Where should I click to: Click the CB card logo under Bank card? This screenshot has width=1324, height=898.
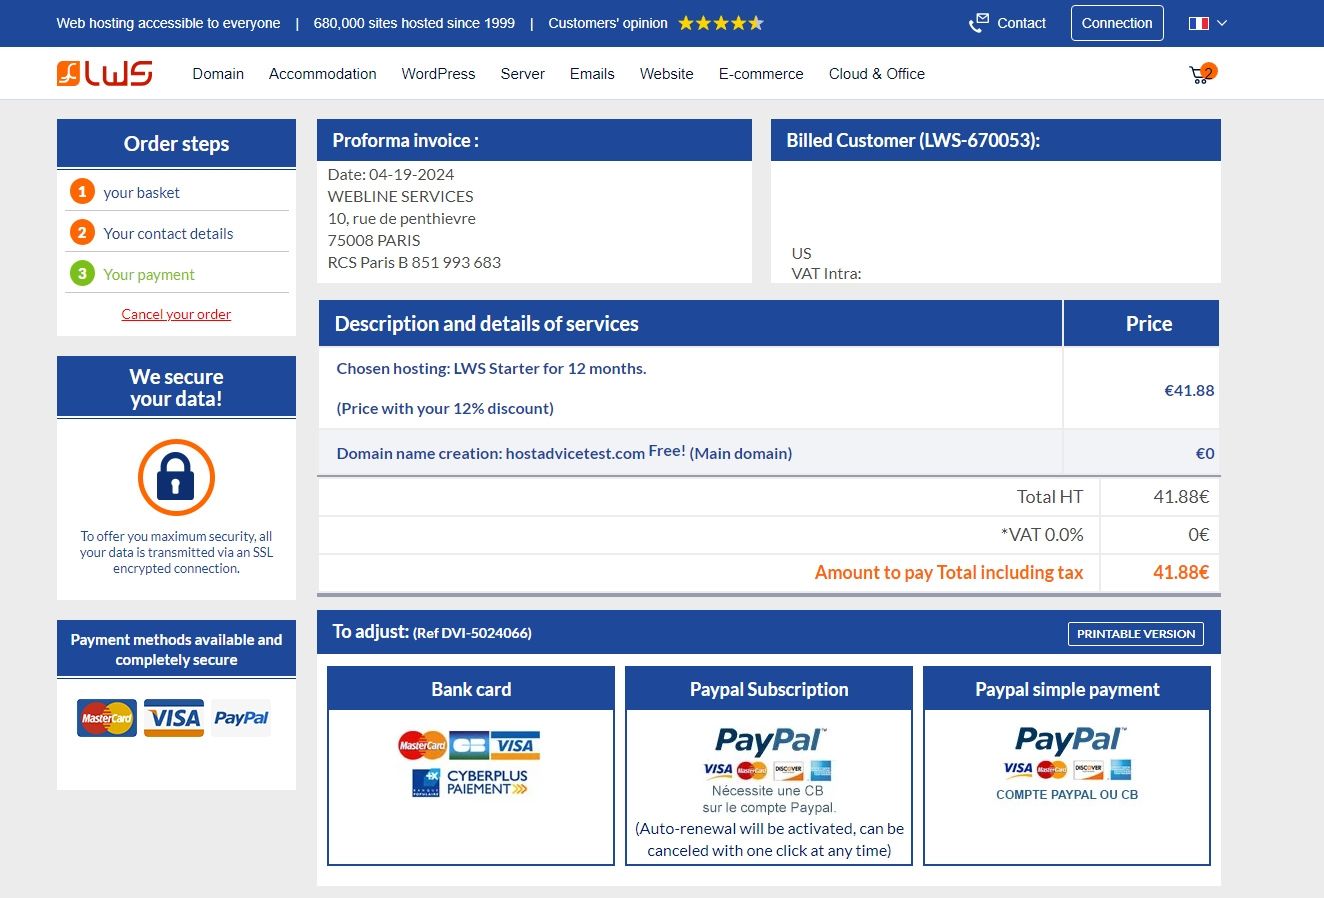click(x=469, y=745)
